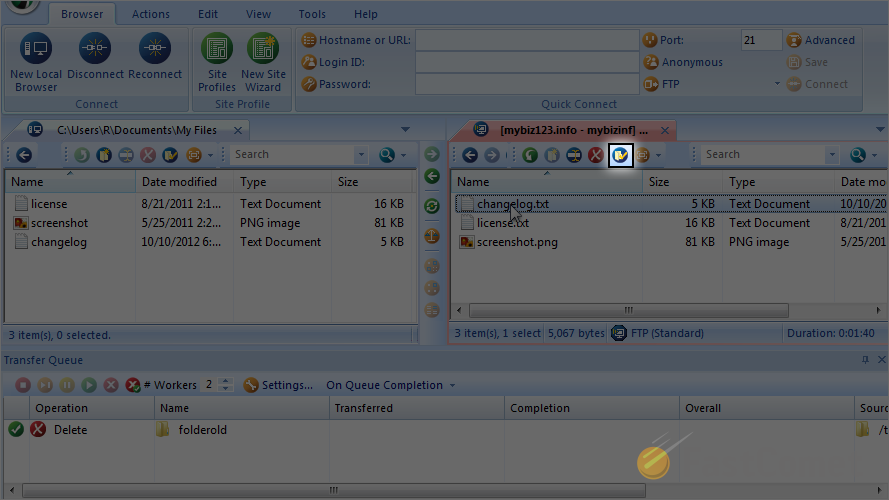This screenshot has width=889, height=500.
Task: Click the Advanced button in Quick Connect
Action: (x=821, y=40)
